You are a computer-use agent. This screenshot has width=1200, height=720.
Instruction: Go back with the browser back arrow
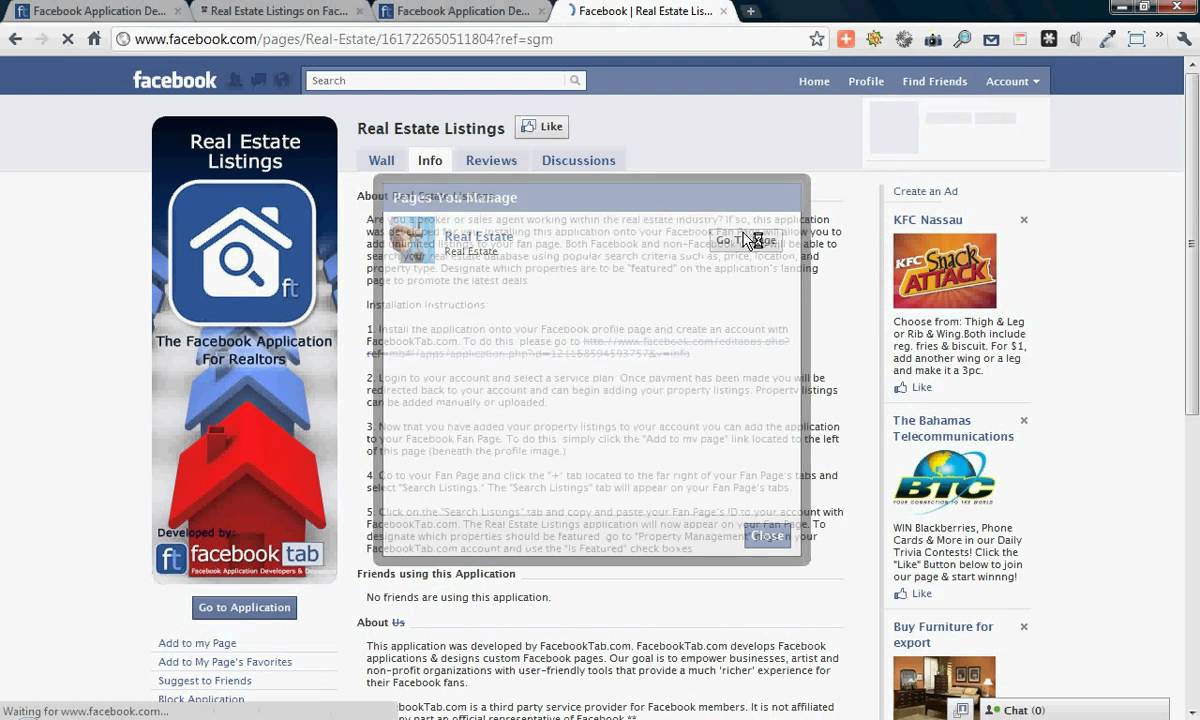[x=15, y=39]
